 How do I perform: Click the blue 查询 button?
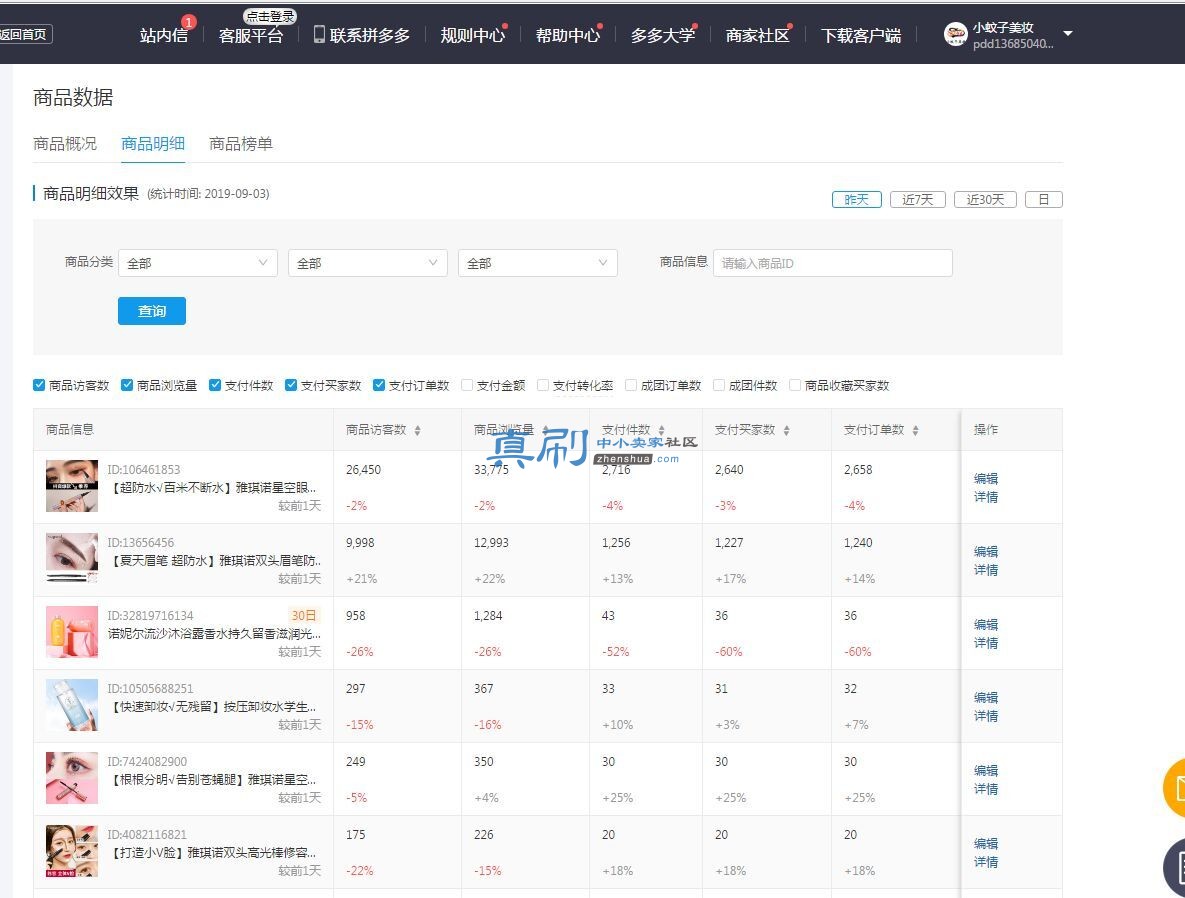tap(152, 311)
